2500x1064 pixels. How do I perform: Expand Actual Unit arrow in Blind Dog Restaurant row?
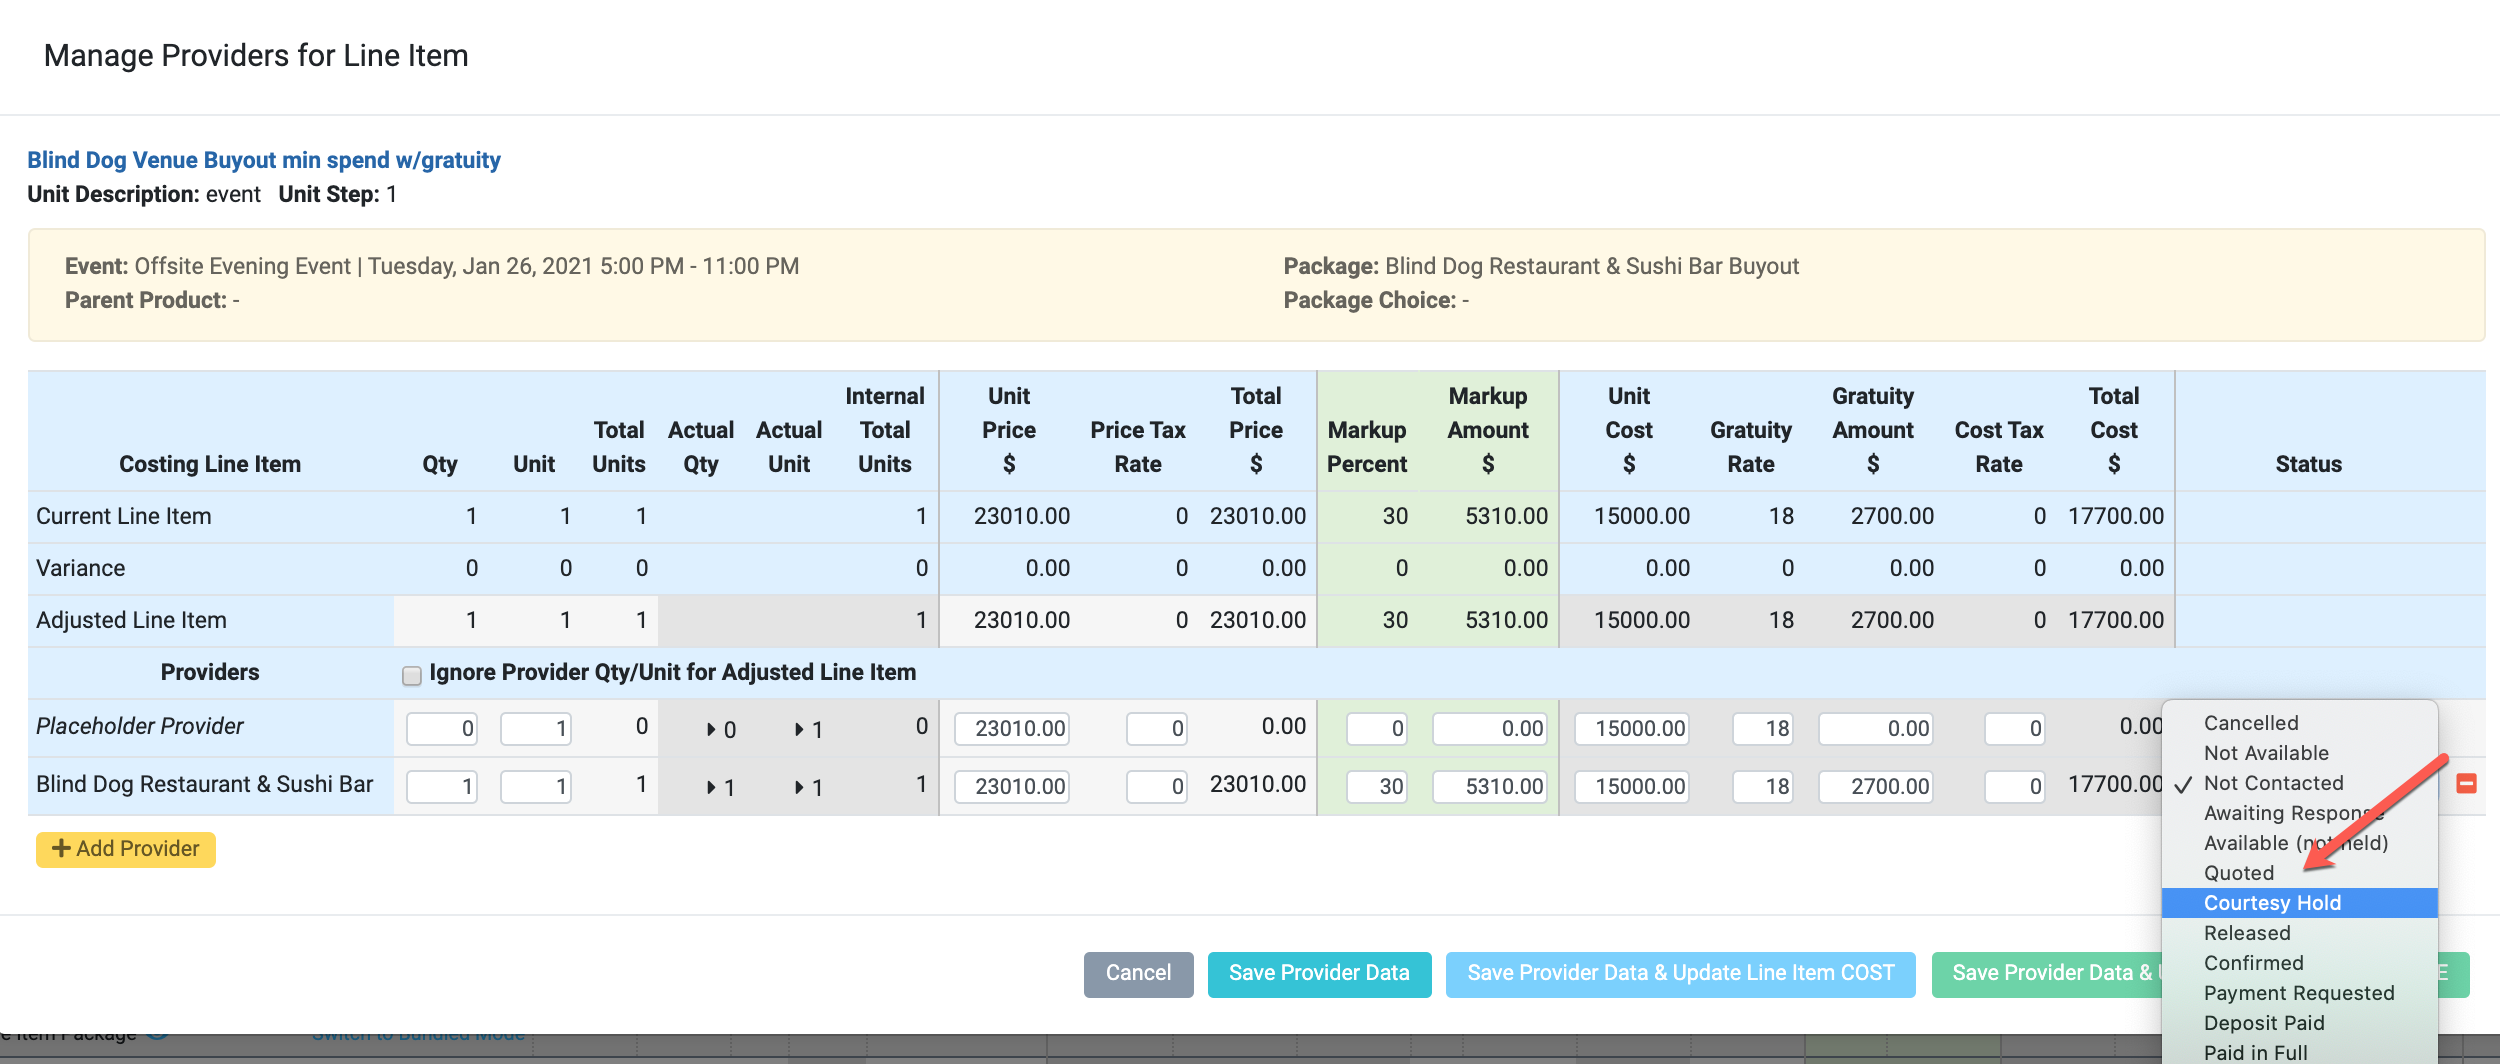(799, 788)
